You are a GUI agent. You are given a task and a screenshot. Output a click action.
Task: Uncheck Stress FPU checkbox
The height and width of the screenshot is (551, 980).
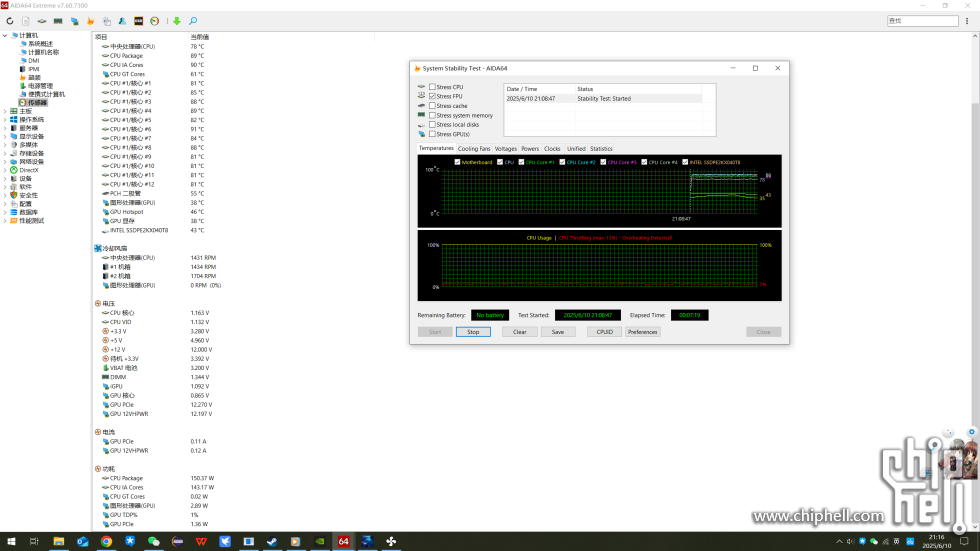(432, 96)
